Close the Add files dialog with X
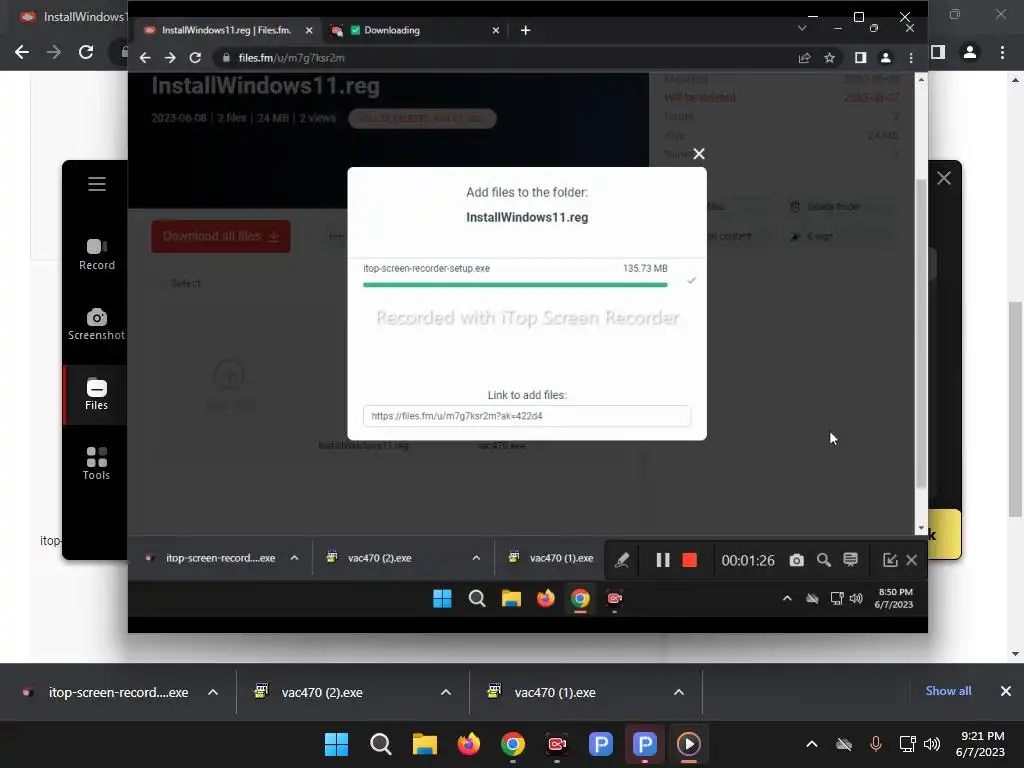The image size is (1024, 768). click(x=699, y=153)
